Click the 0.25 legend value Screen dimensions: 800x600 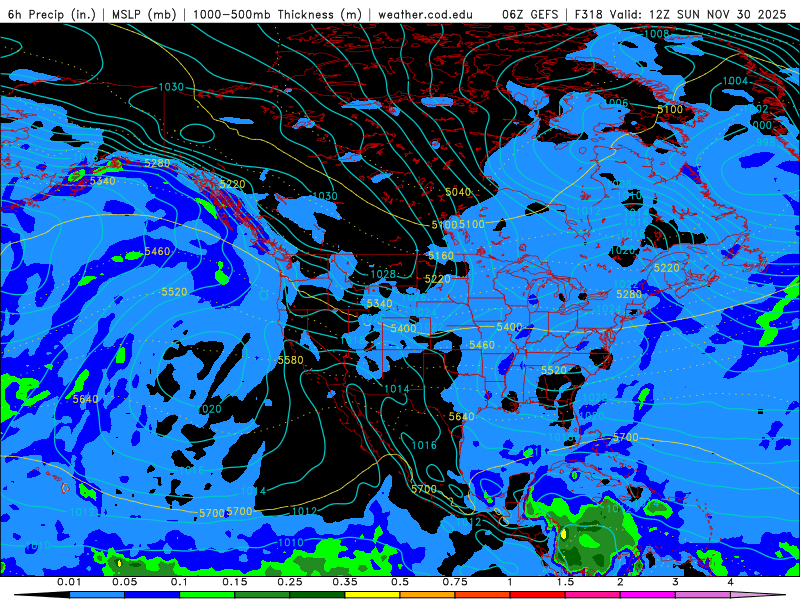(290, 582)
